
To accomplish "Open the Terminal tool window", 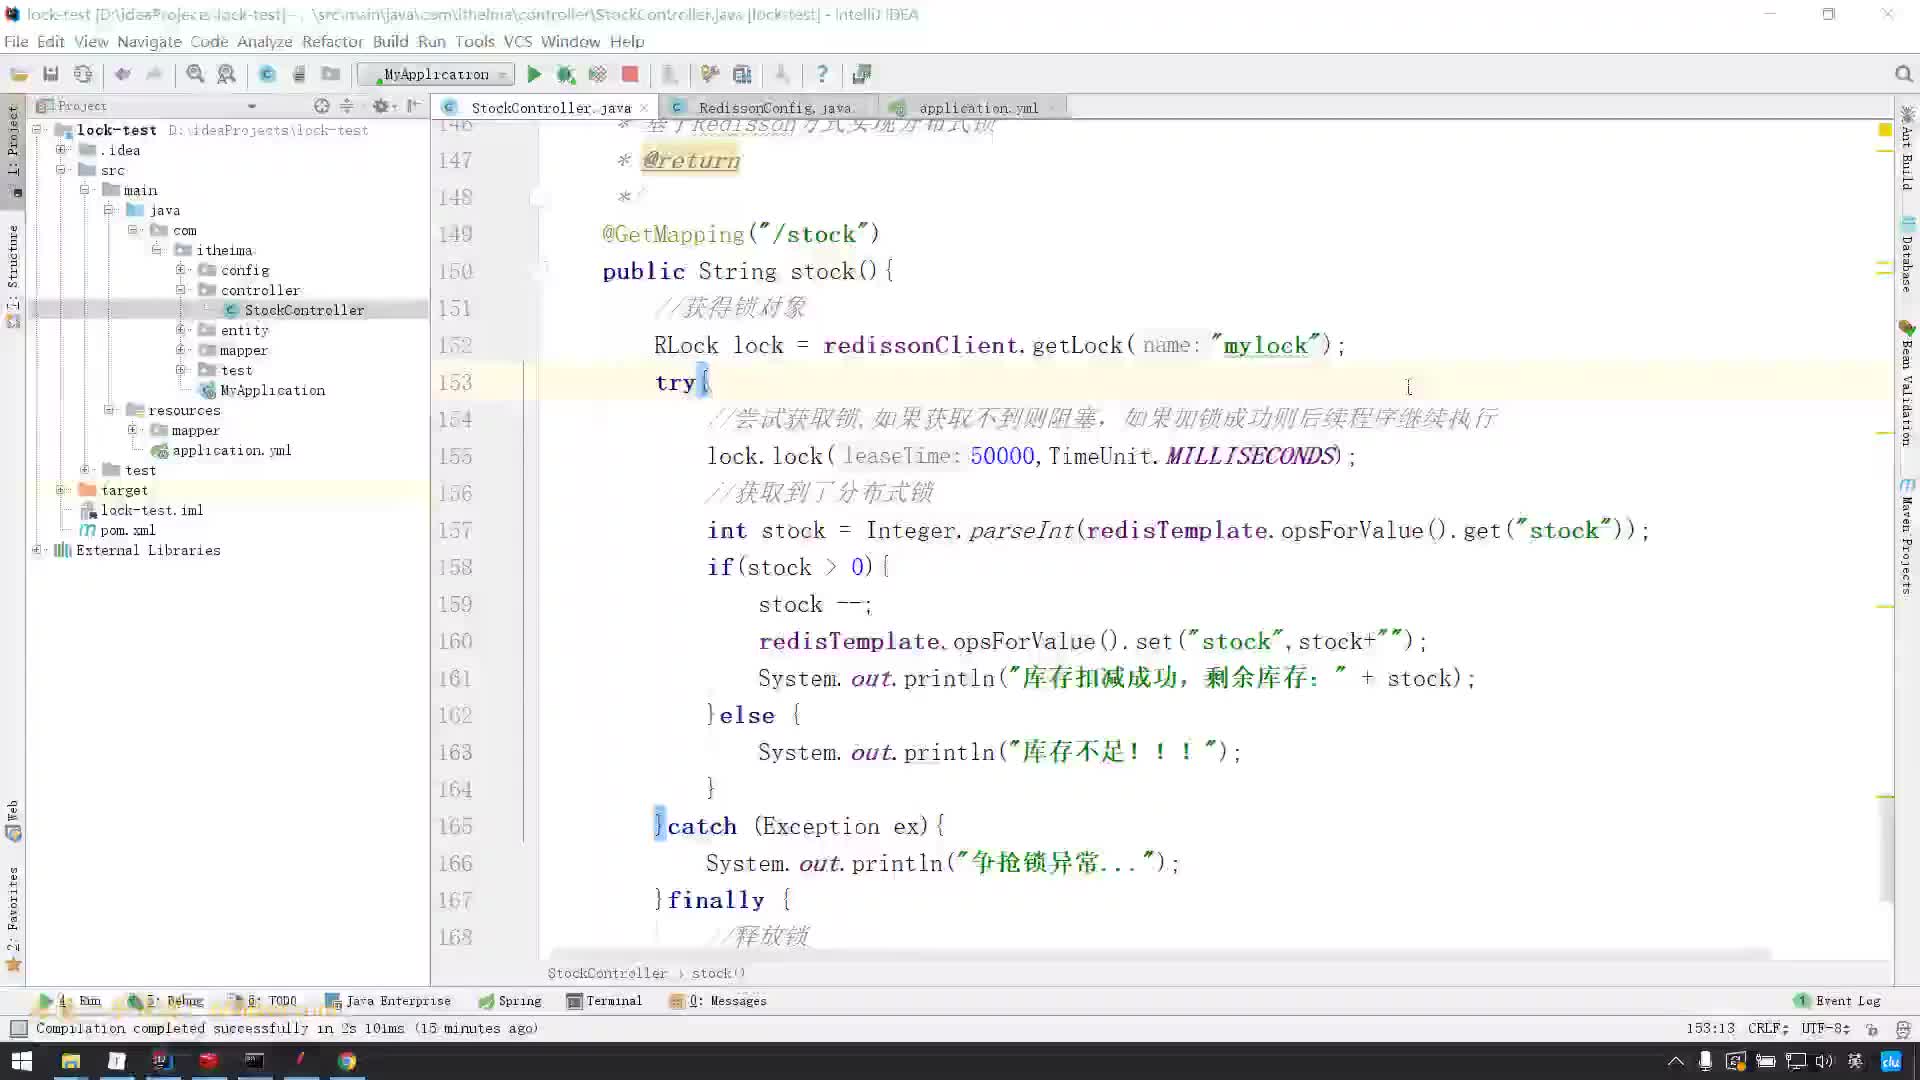I will 604,1001.
